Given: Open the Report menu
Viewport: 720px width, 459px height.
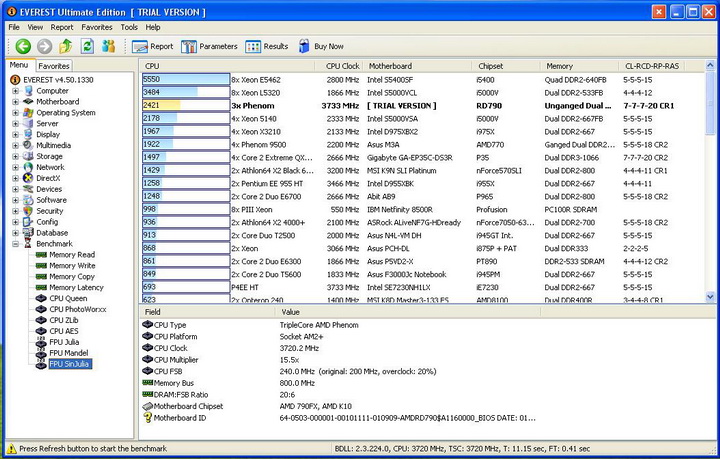Looking at the screenshot, I should [62, 27].
